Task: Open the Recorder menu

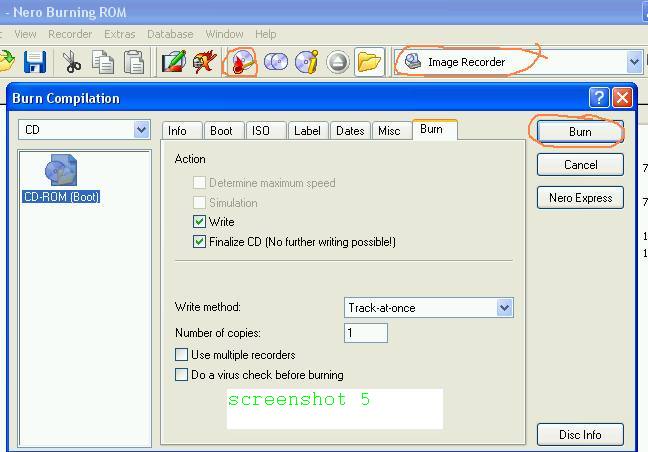Action: 70,34
